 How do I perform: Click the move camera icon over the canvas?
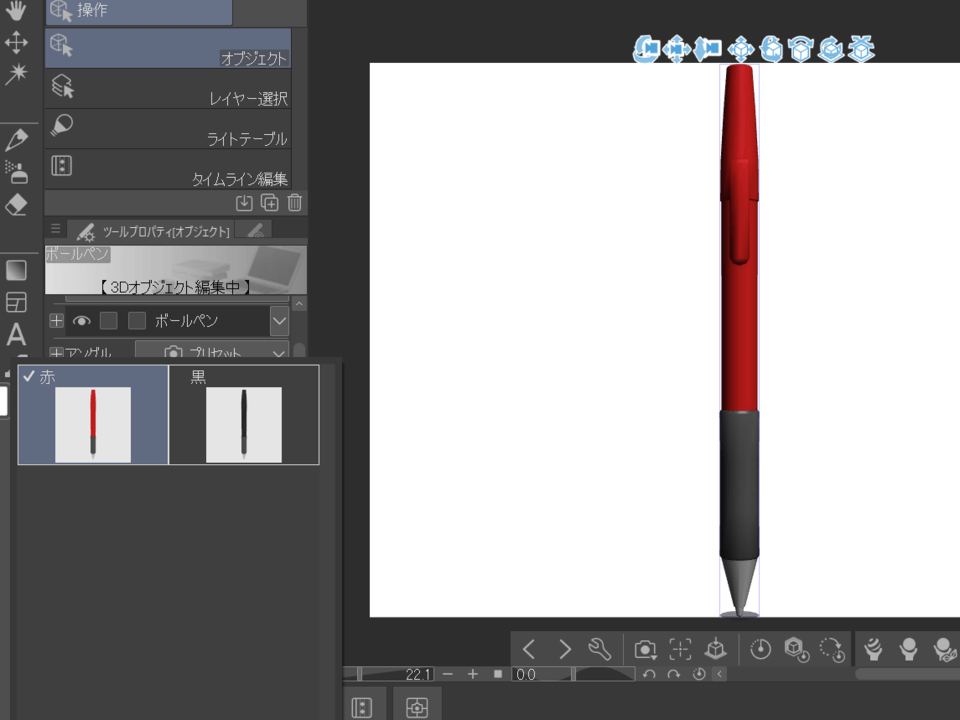click(x=676, y=50)
